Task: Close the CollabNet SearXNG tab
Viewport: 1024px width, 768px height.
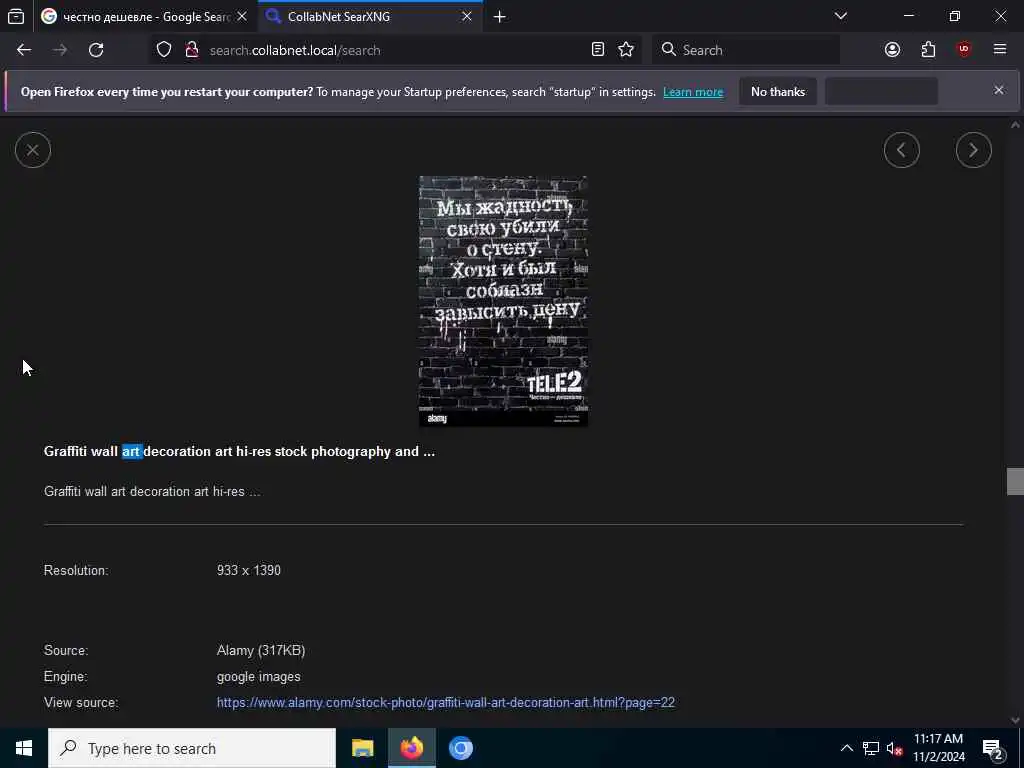Action: click(x=466, y=16)
